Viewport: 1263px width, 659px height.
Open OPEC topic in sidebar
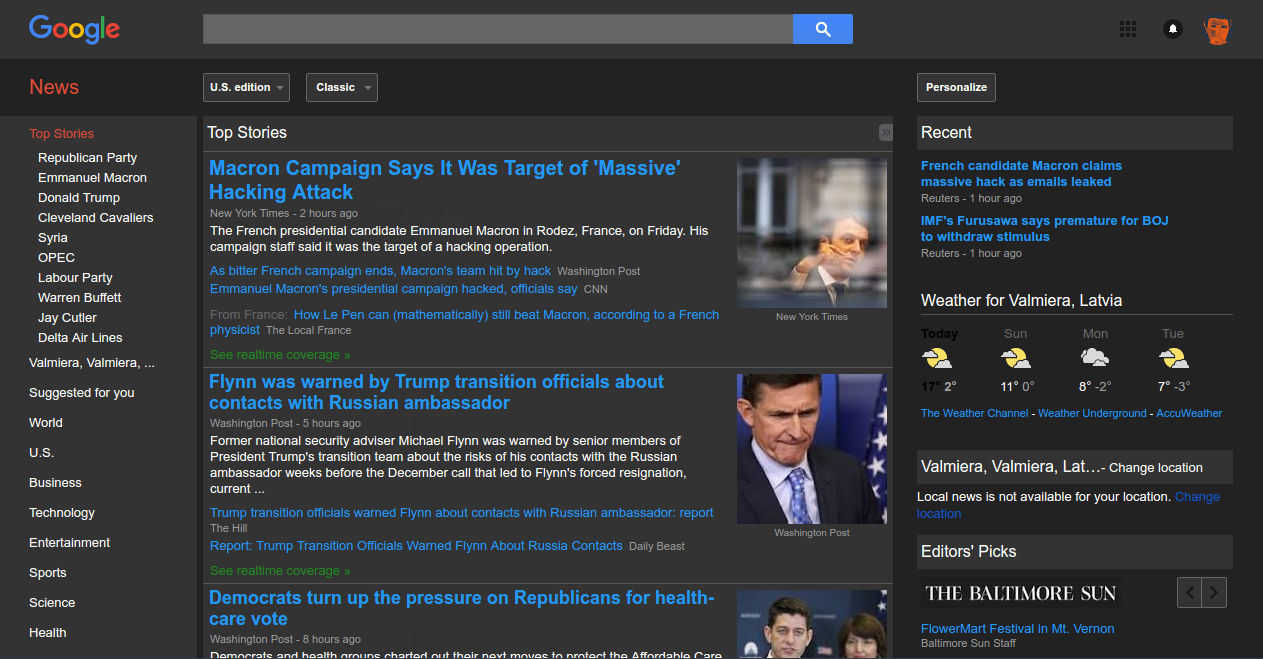click(56, 257)
